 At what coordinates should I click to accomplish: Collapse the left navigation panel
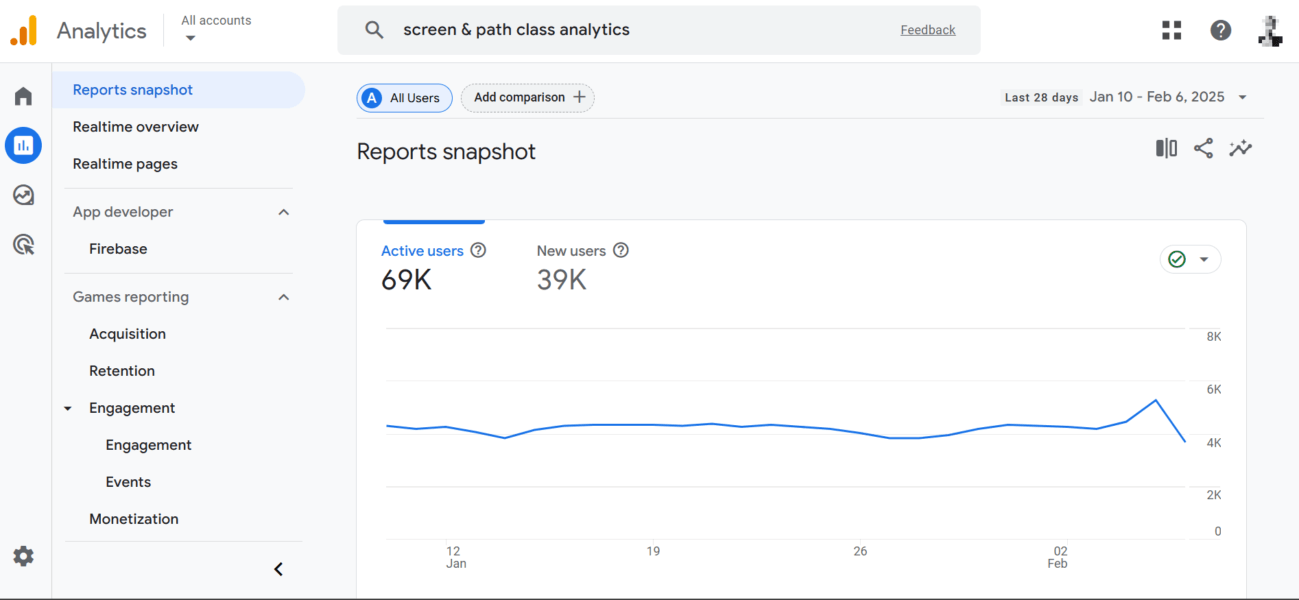[x=278, y=568]
